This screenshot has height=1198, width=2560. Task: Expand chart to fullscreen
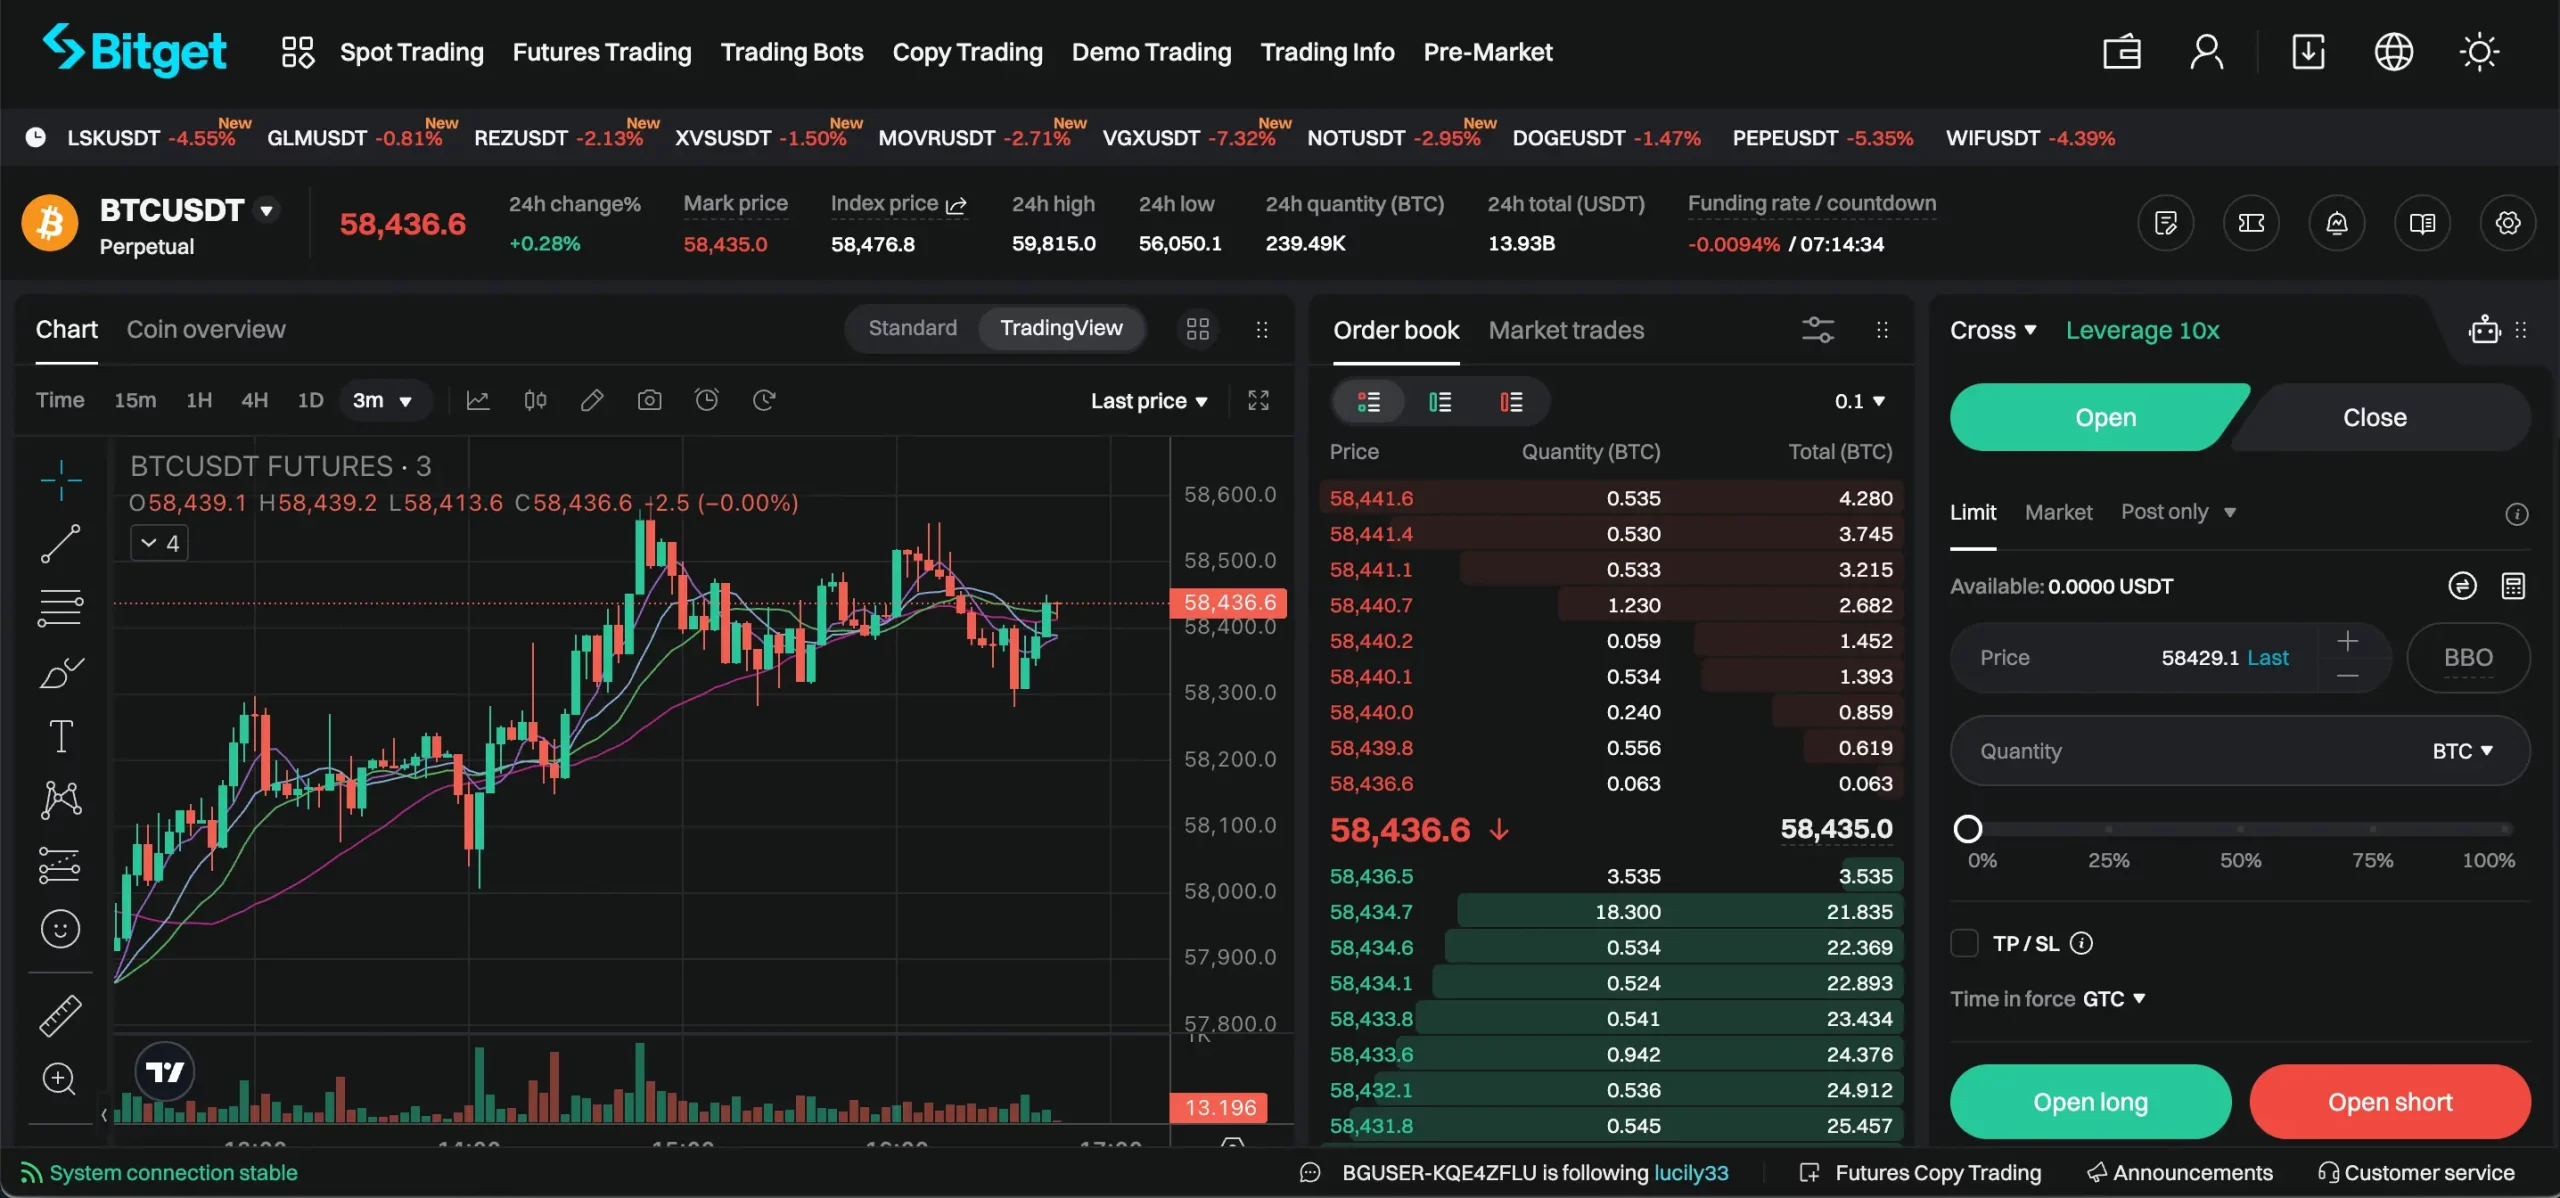pos(1258,400)
